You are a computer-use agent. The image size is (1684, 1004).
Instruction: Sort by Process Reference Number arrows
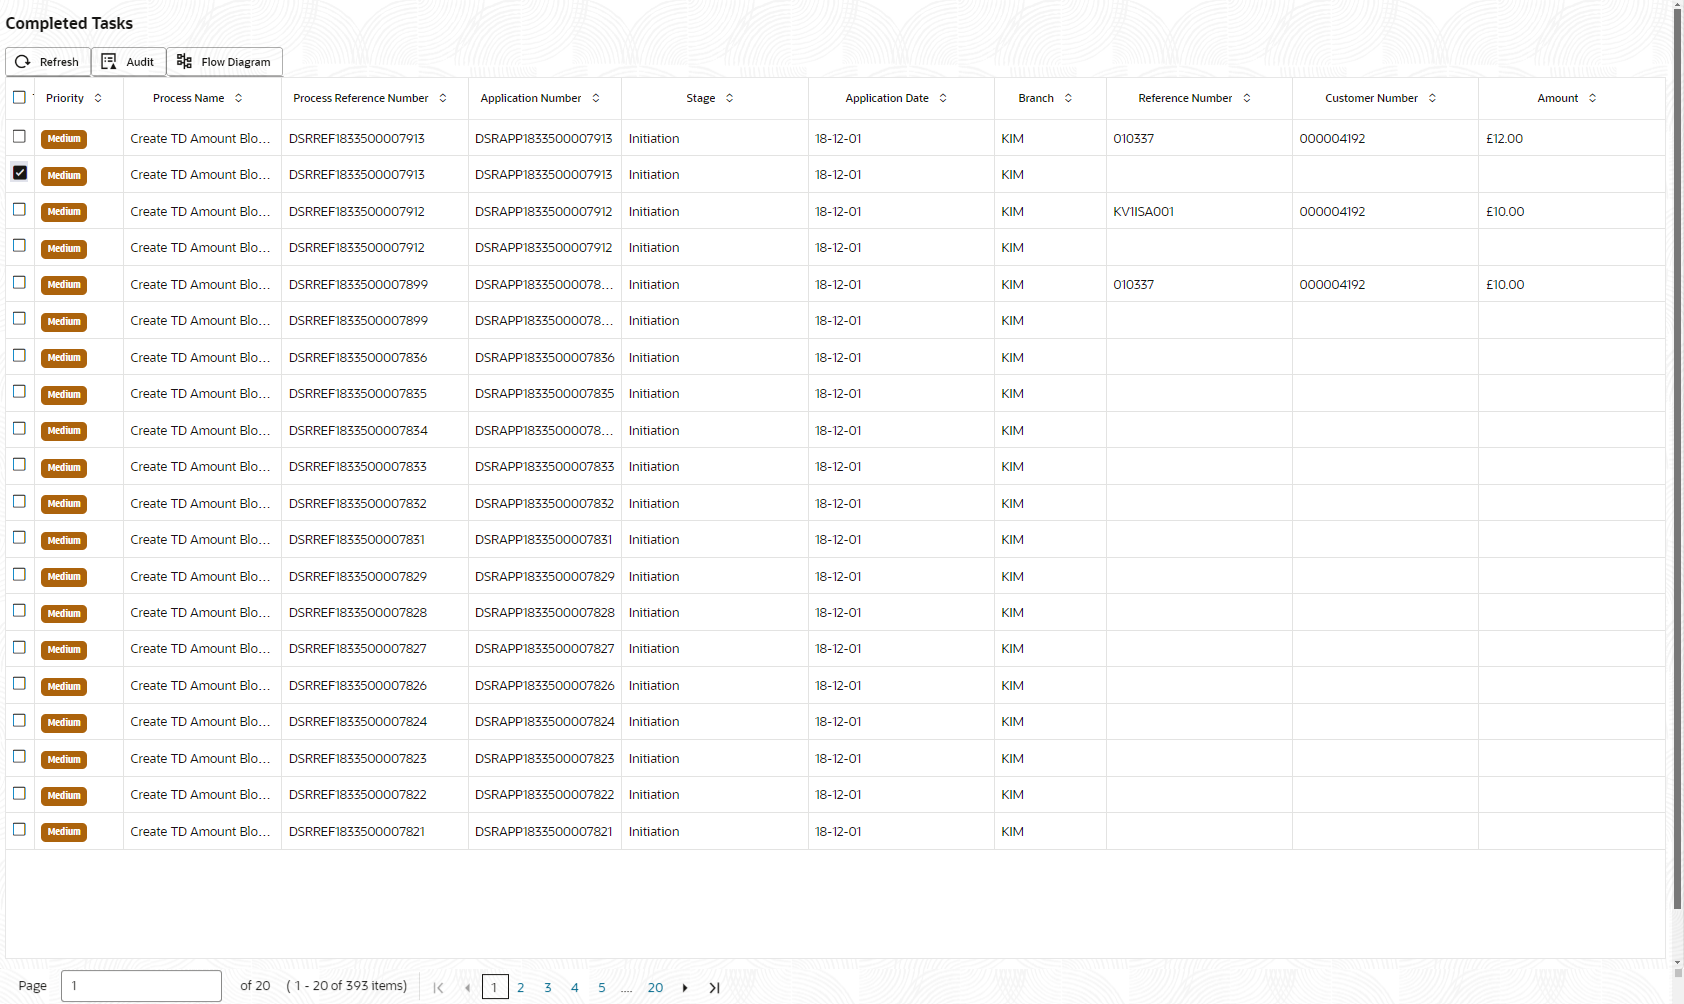point(443,98)
